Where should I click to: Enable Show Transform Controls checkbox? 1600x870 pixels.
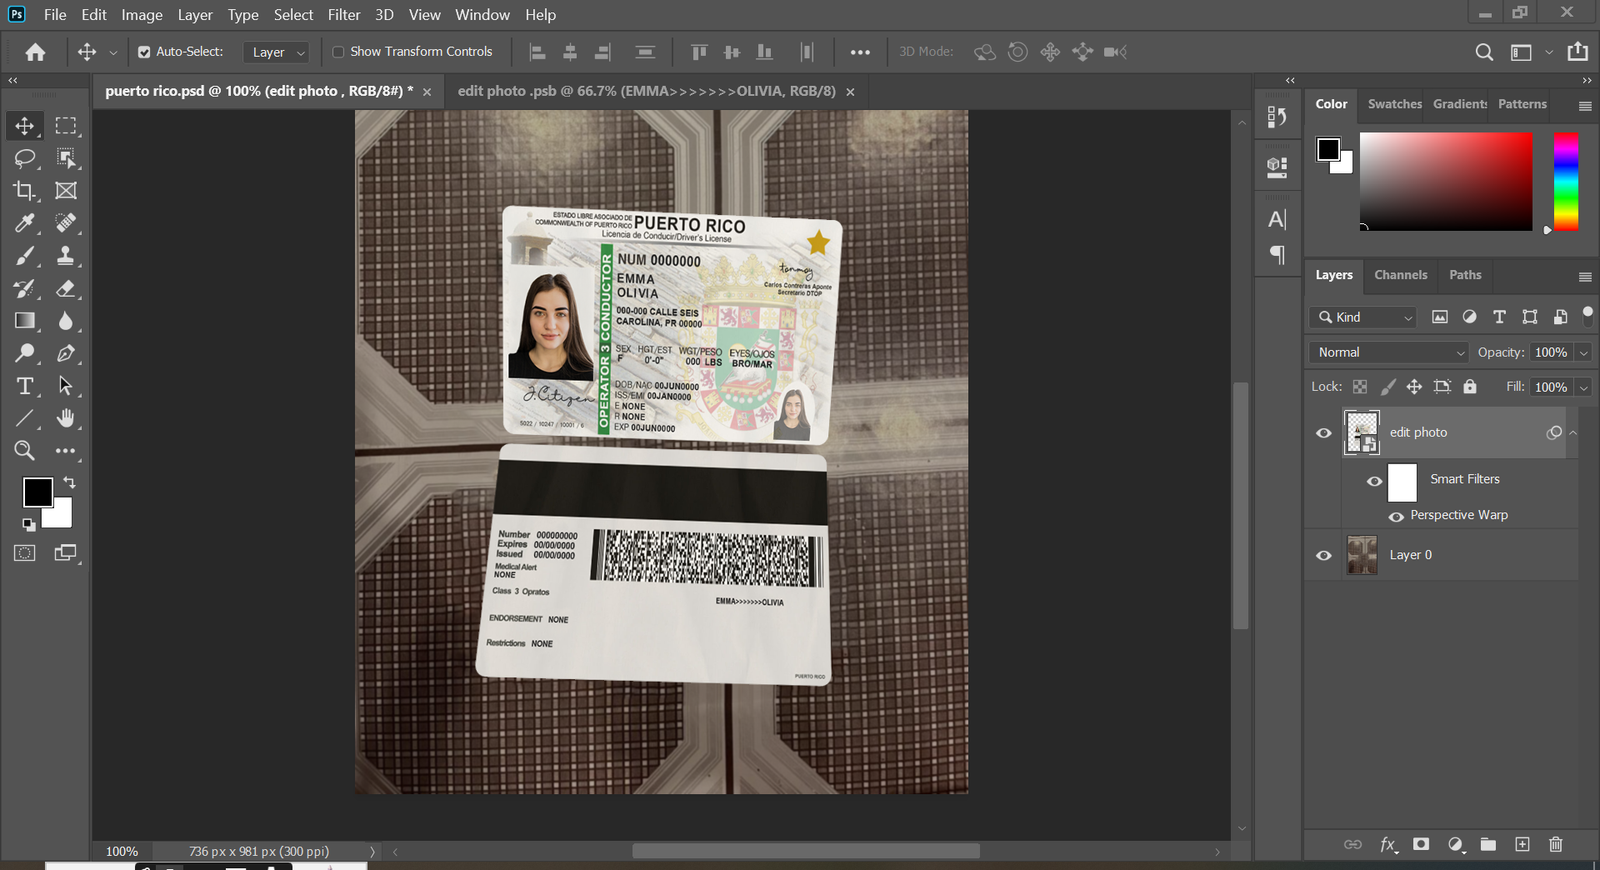point(338,52)
